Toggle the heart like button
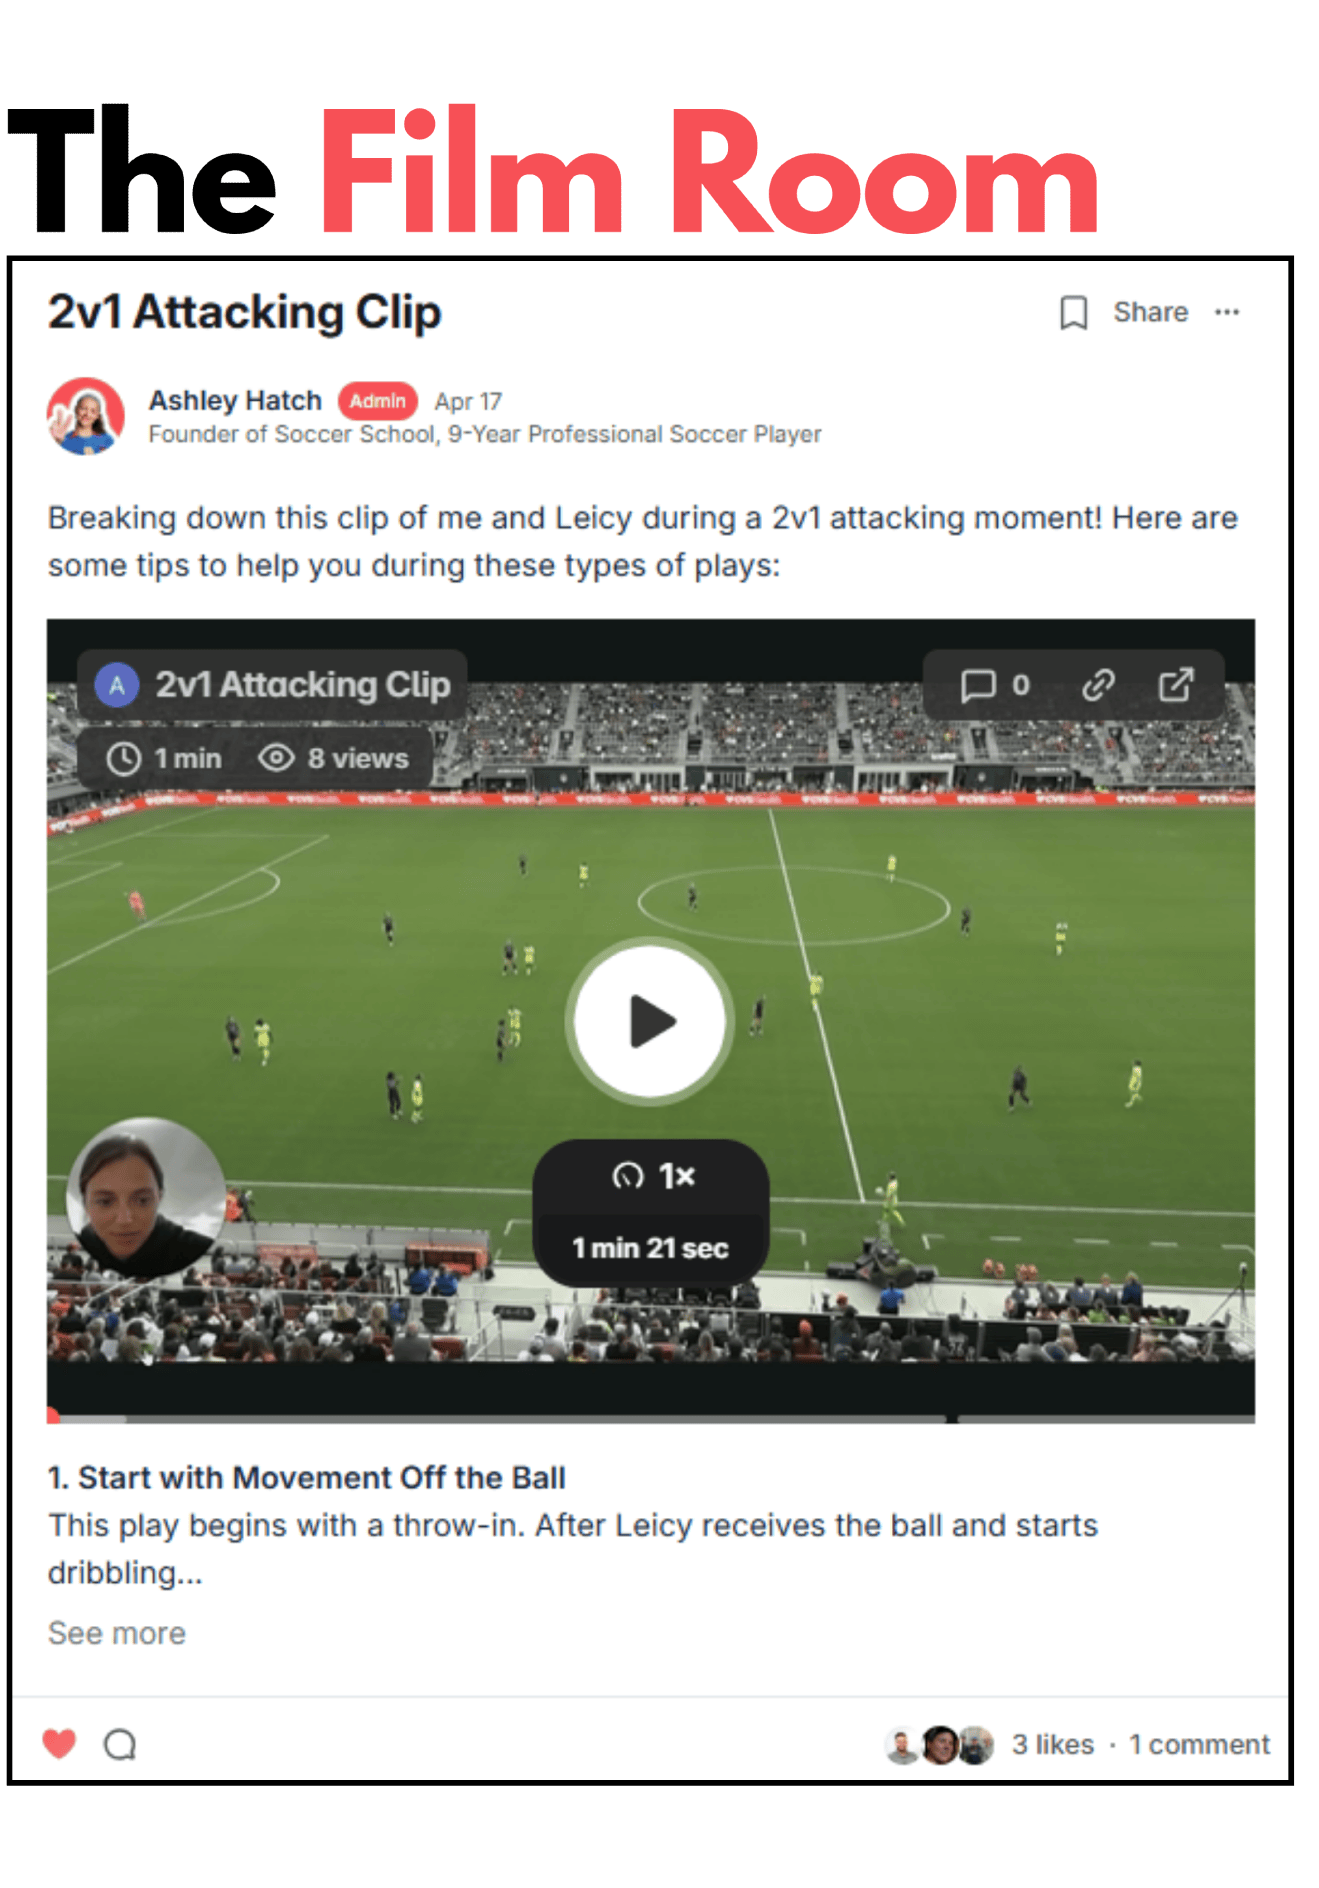This screenshot has width=1319, height=1888. (x=60, y=1743)
